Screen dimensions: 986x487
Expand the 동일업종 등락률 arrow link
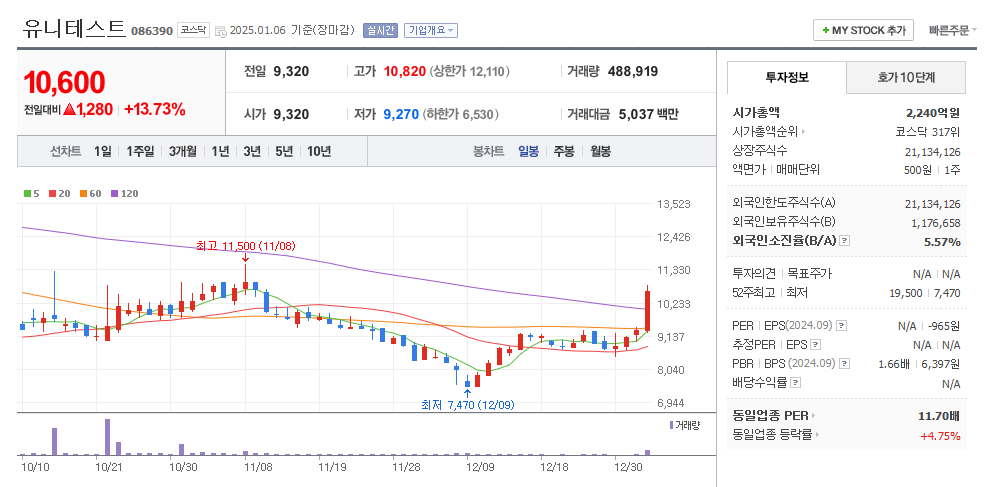(817, 434)
